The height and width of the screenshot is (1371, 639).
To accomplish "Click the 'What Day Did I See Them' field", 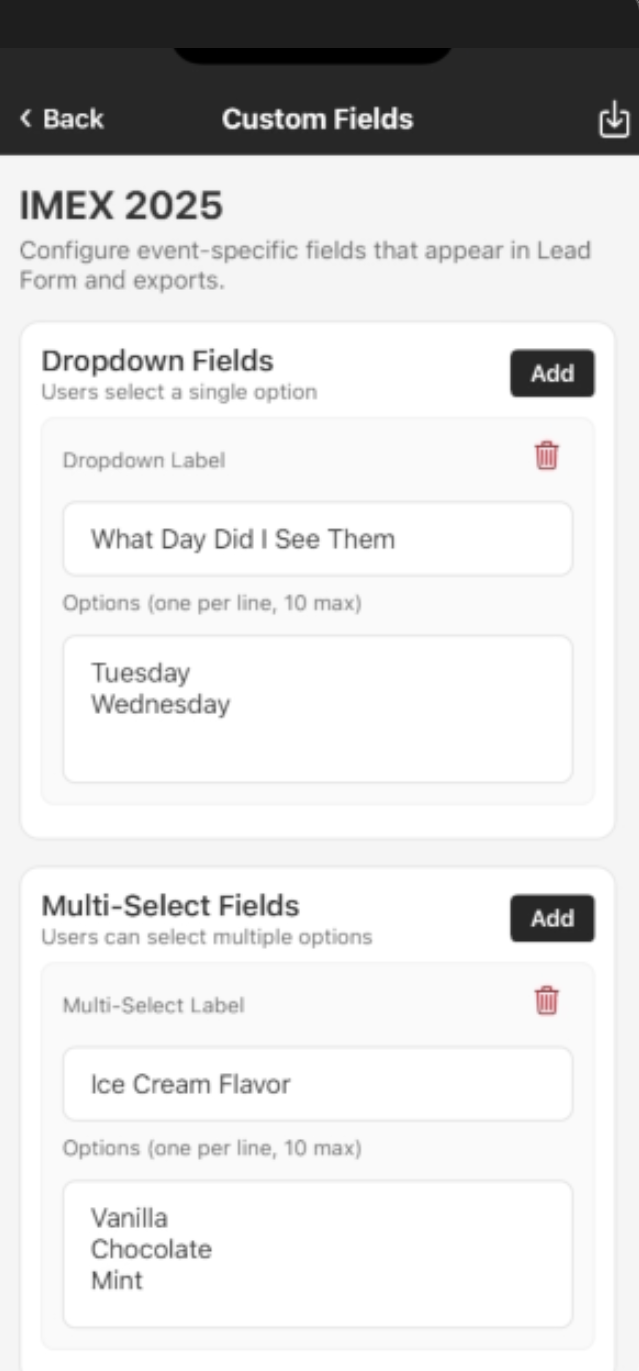I will [317, 540].
